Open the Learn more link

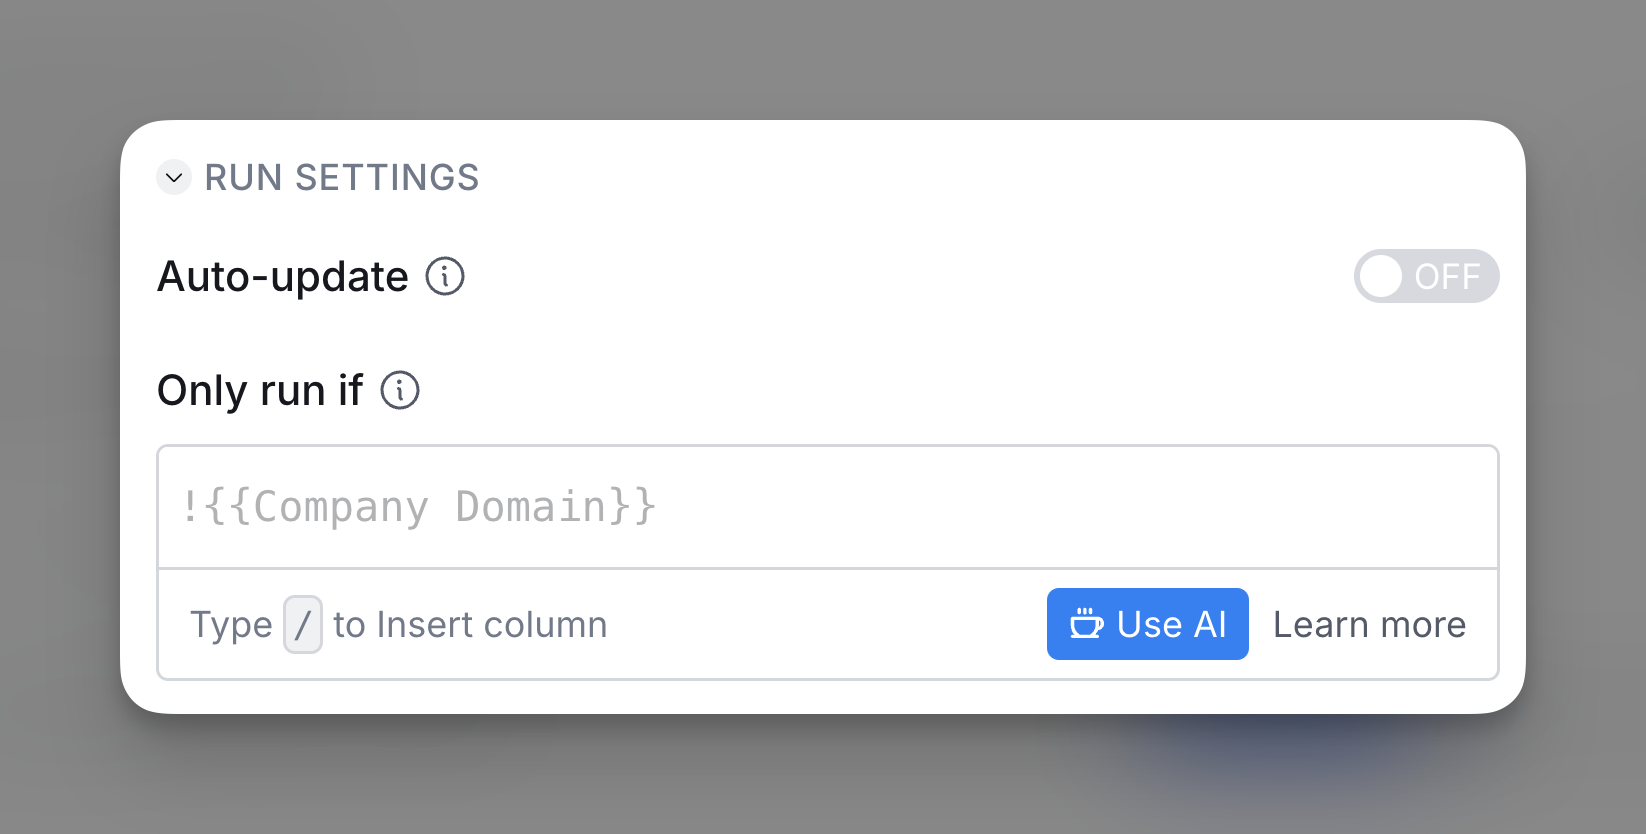(1369, 625)
